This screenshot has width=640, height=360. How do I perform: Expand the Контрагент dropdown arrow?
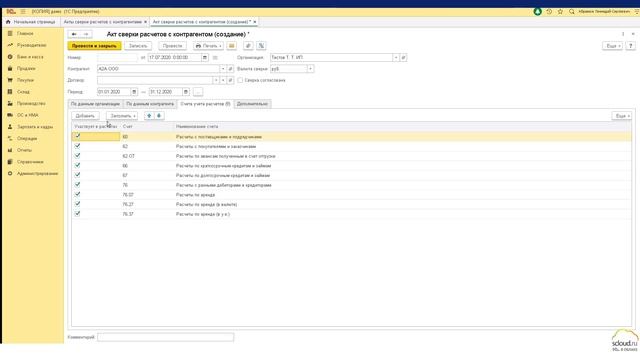[223, 69]
